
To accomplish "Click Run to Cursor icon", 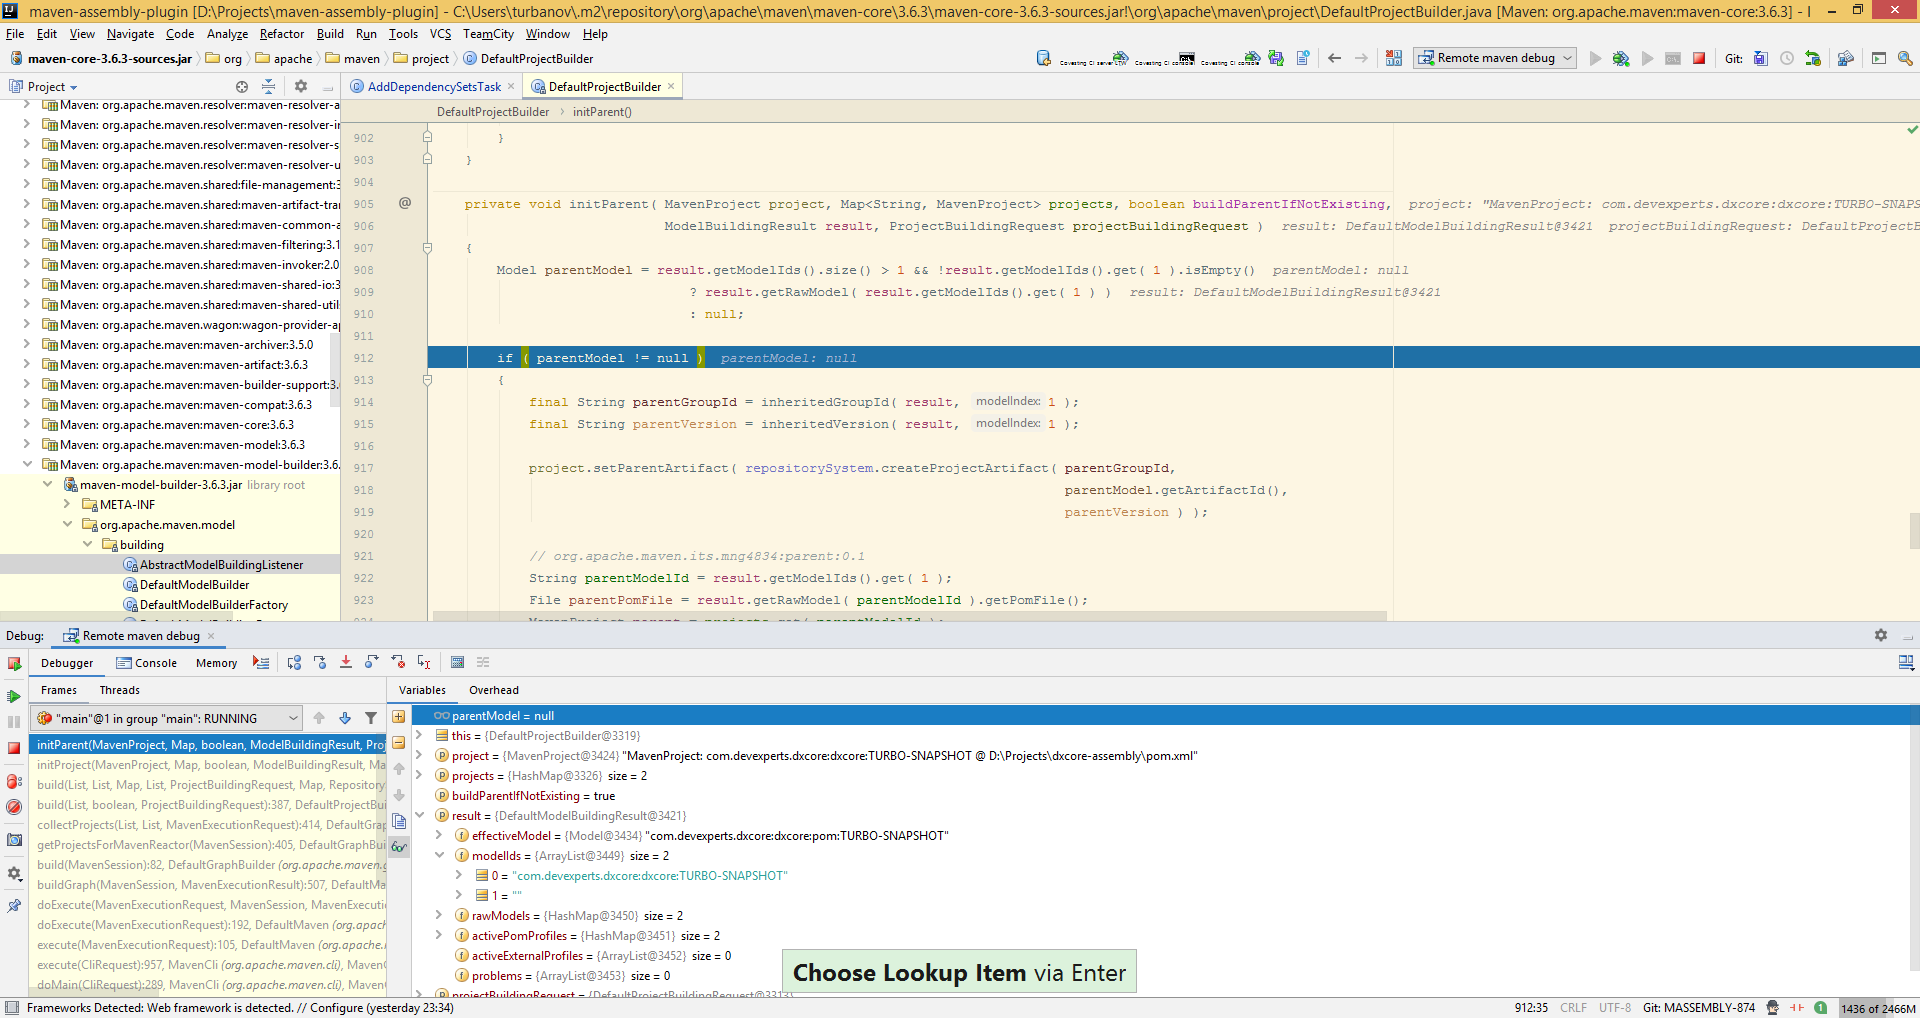I will (x=424, y=663).
